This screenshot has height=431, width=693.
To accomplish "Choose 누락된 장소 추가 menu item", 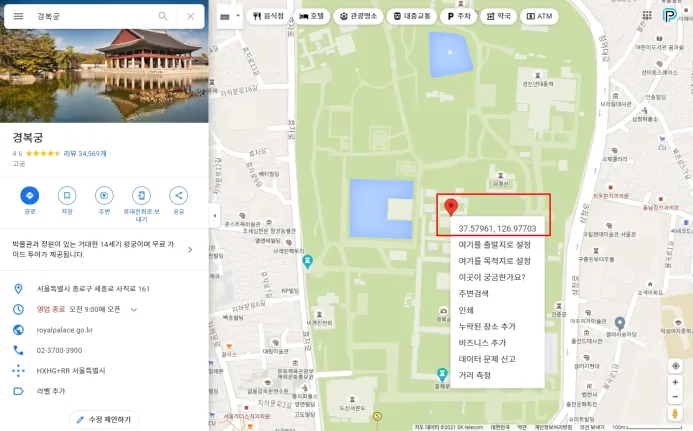I will (497, 326).
